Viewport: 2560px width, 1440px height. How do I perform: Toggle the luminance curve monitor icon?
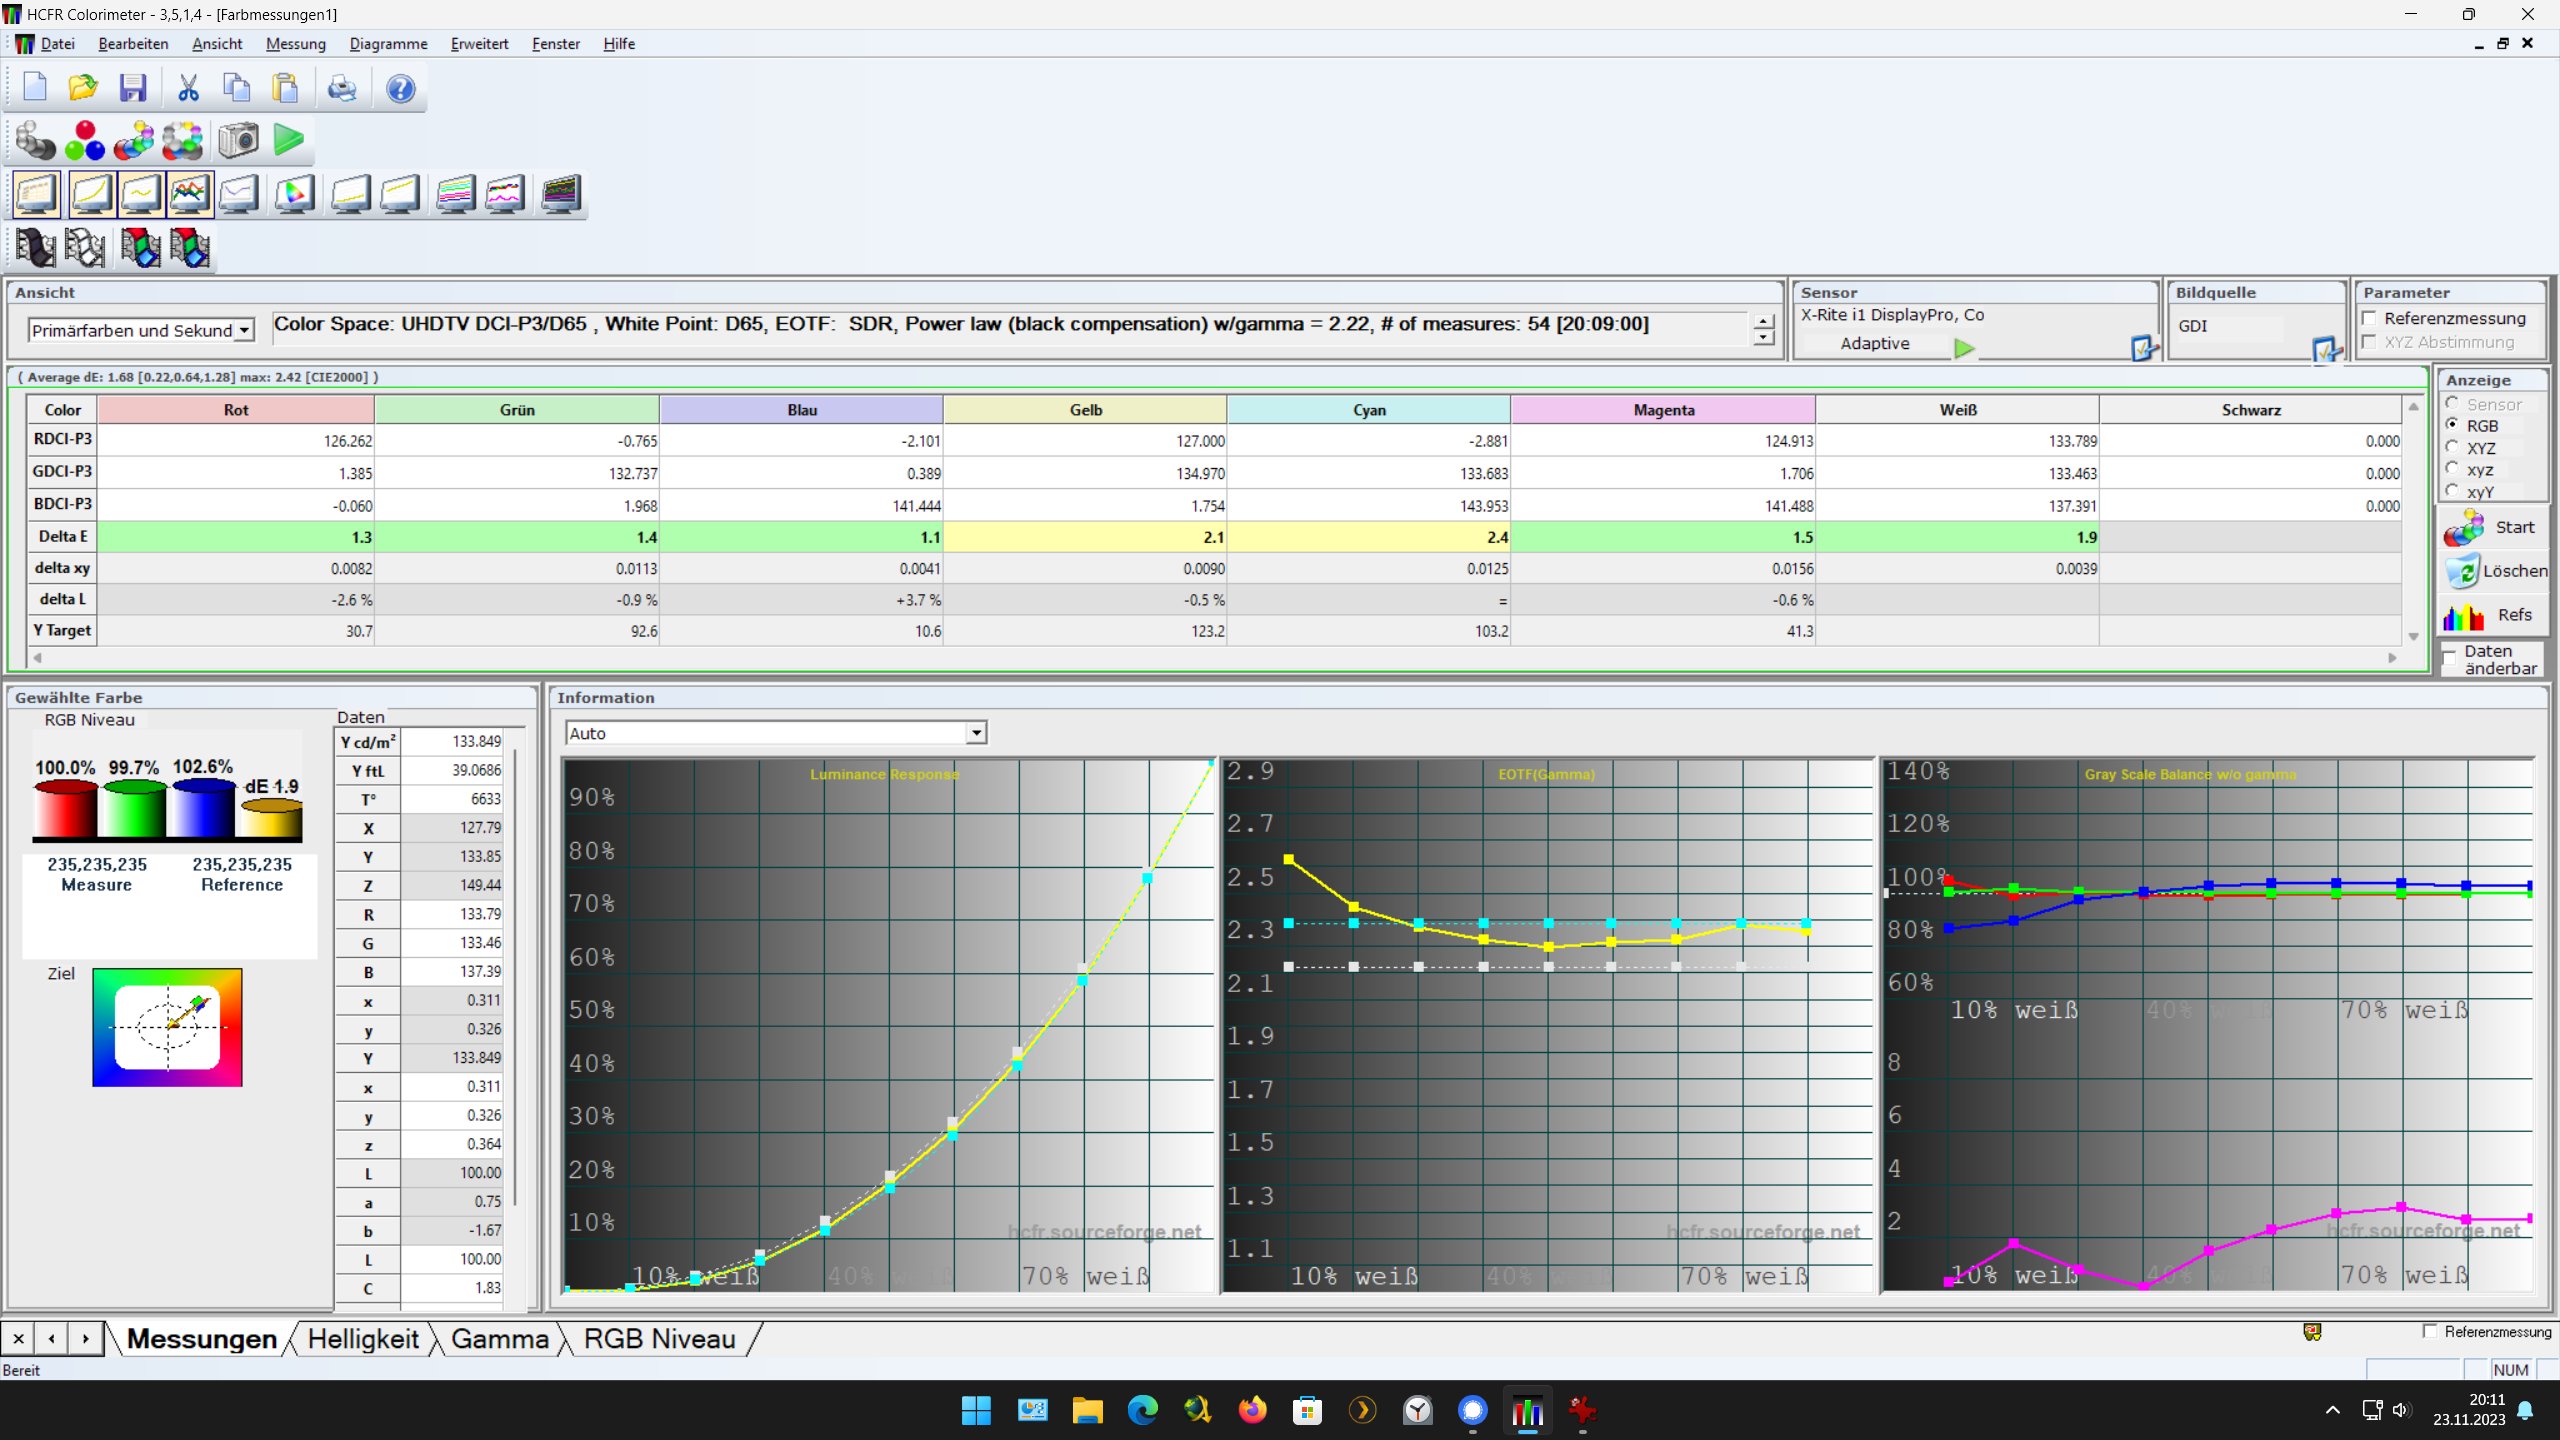coord(90,194)
